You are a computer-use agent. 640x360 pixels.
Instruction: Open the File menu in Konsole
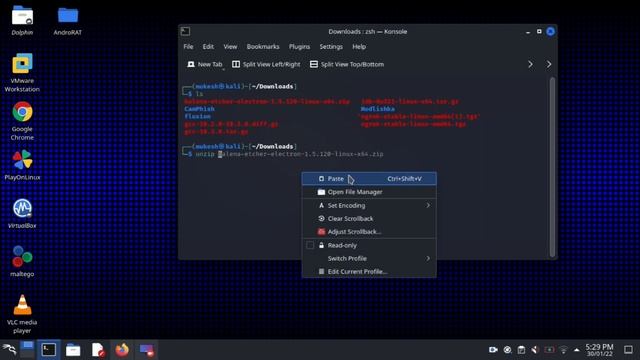tap(188, 47)
